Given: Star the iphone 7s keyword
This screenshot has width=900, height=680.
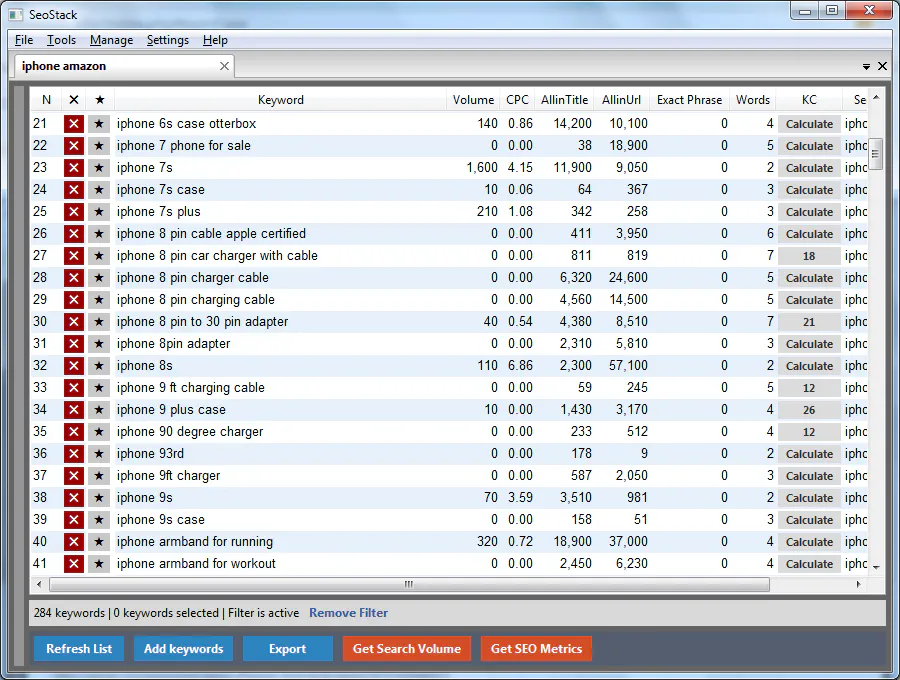Looking at the screenshot, I should [99, 168].
